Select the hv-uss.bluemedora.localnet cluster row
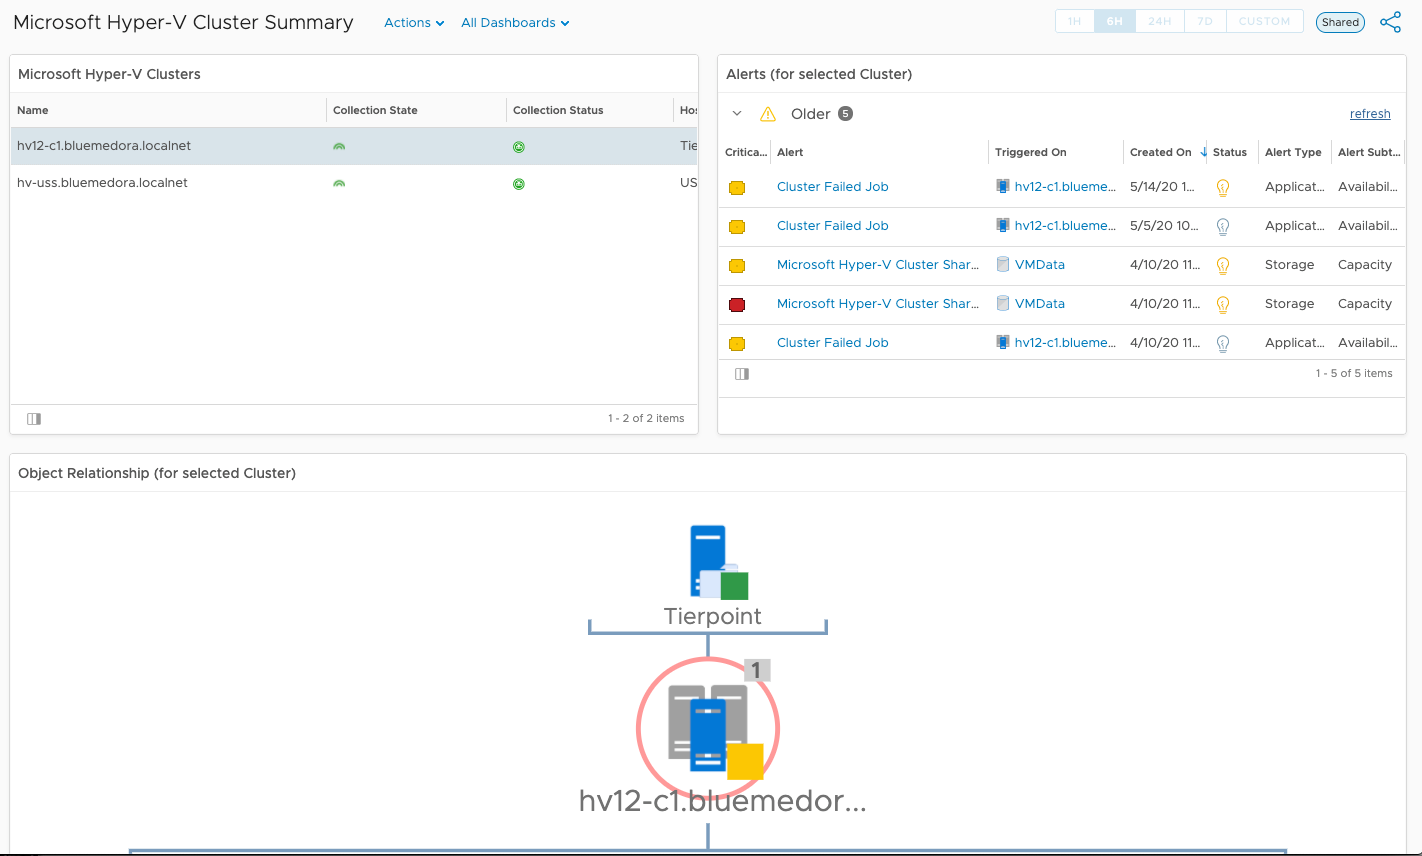The height and width of the screenshot is (856, 1422). 354,183
